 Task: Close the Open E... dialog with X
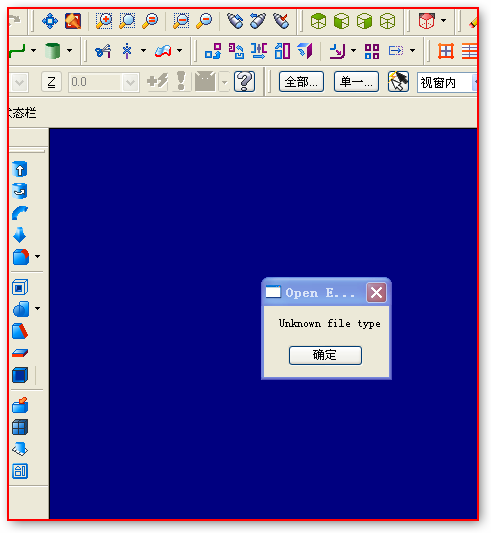(376, 292)
